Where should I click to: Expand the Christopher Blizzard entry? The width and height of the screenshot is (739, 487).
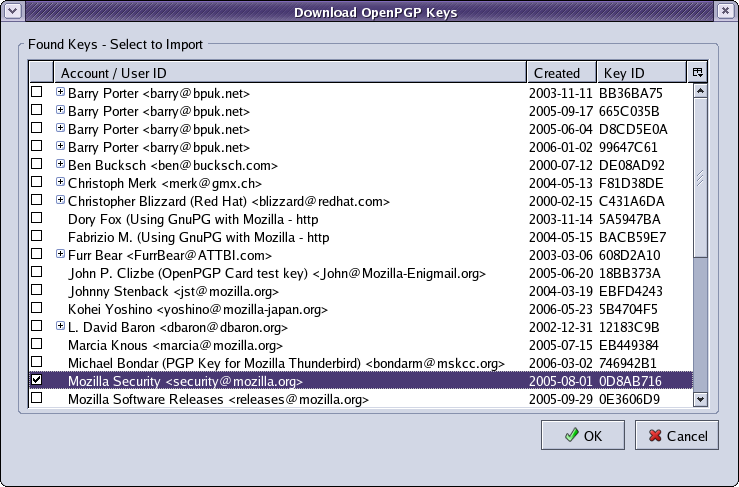pos(60,199)
